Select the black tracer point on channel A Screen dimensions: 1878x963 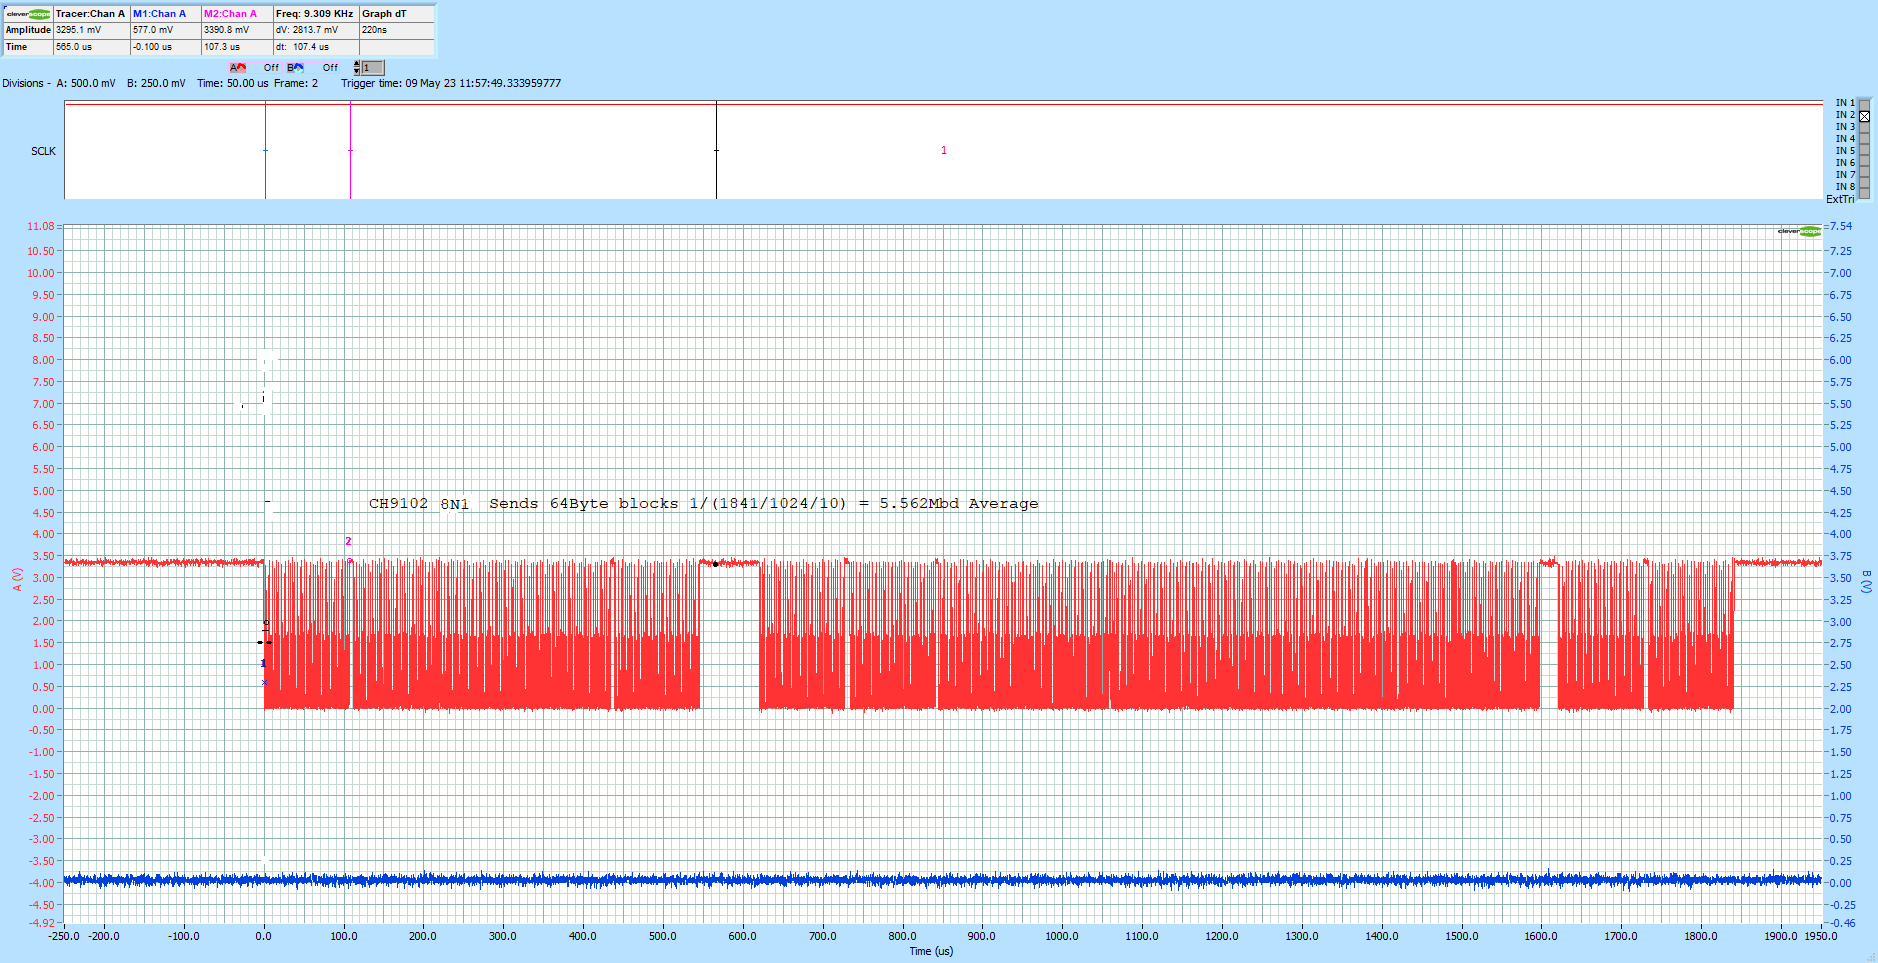tap(716, 564)
